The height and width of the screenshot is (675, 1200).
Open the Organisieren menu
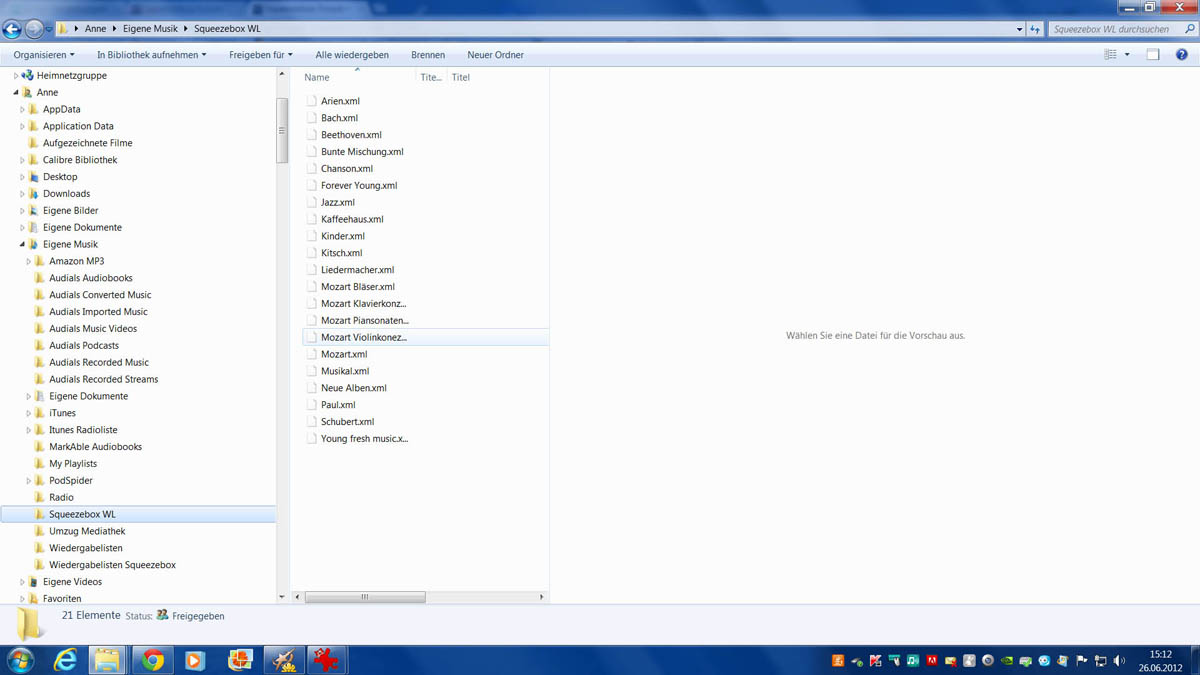point(44,55)
